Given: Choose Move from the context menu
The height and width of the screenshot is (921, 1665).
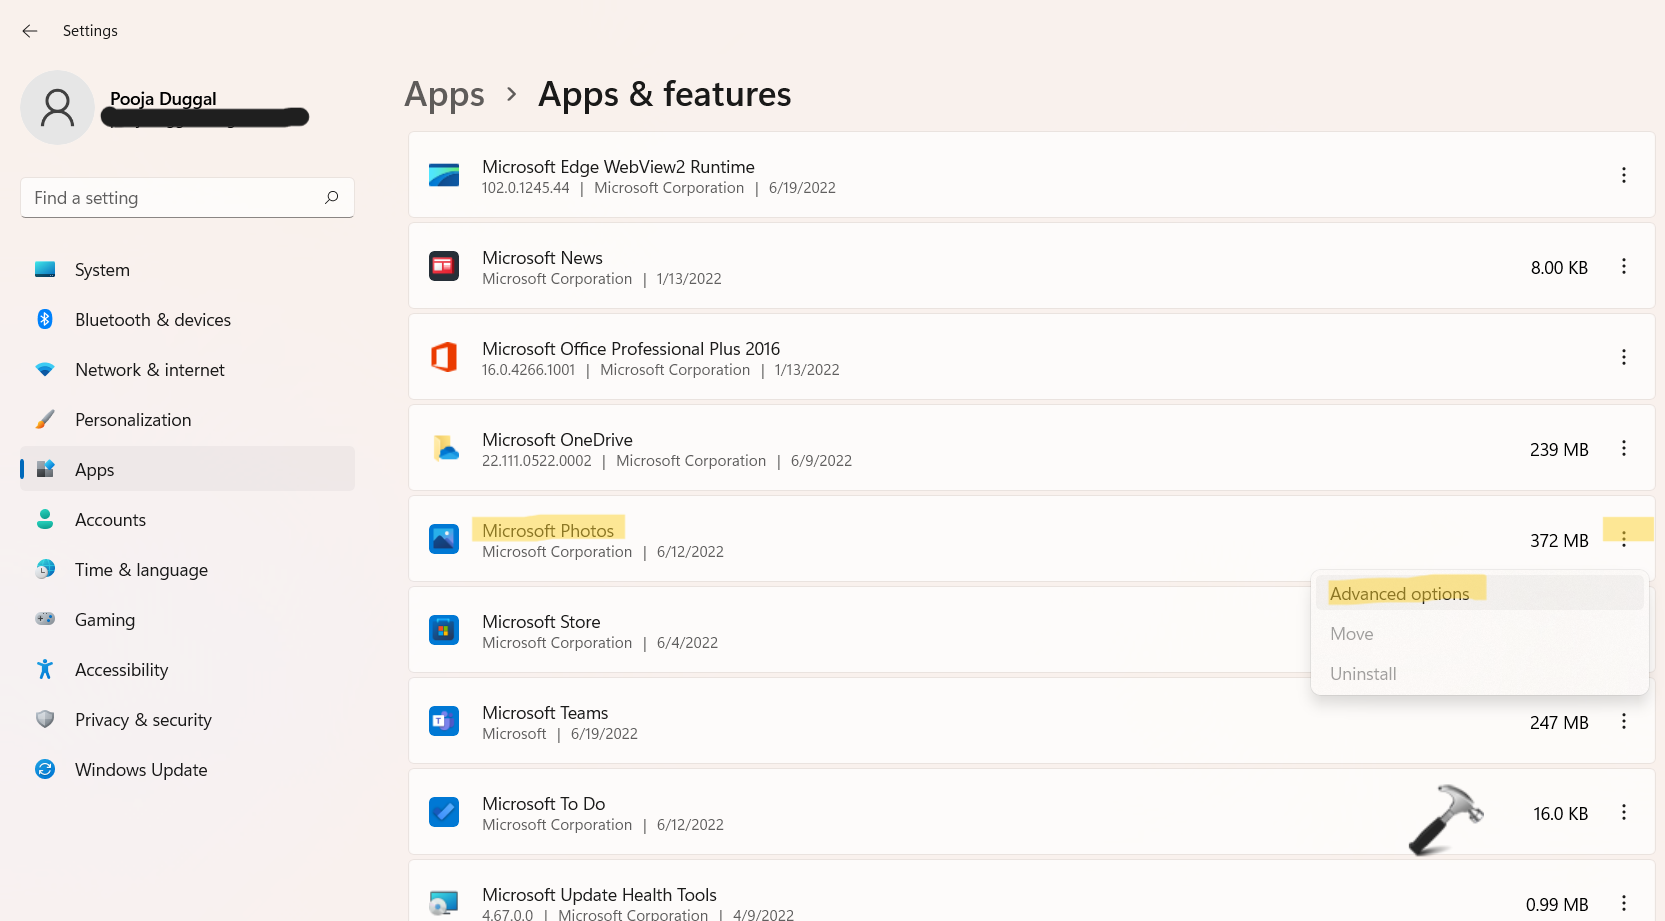Looking at the screenshot, I should pos(1351,633).
